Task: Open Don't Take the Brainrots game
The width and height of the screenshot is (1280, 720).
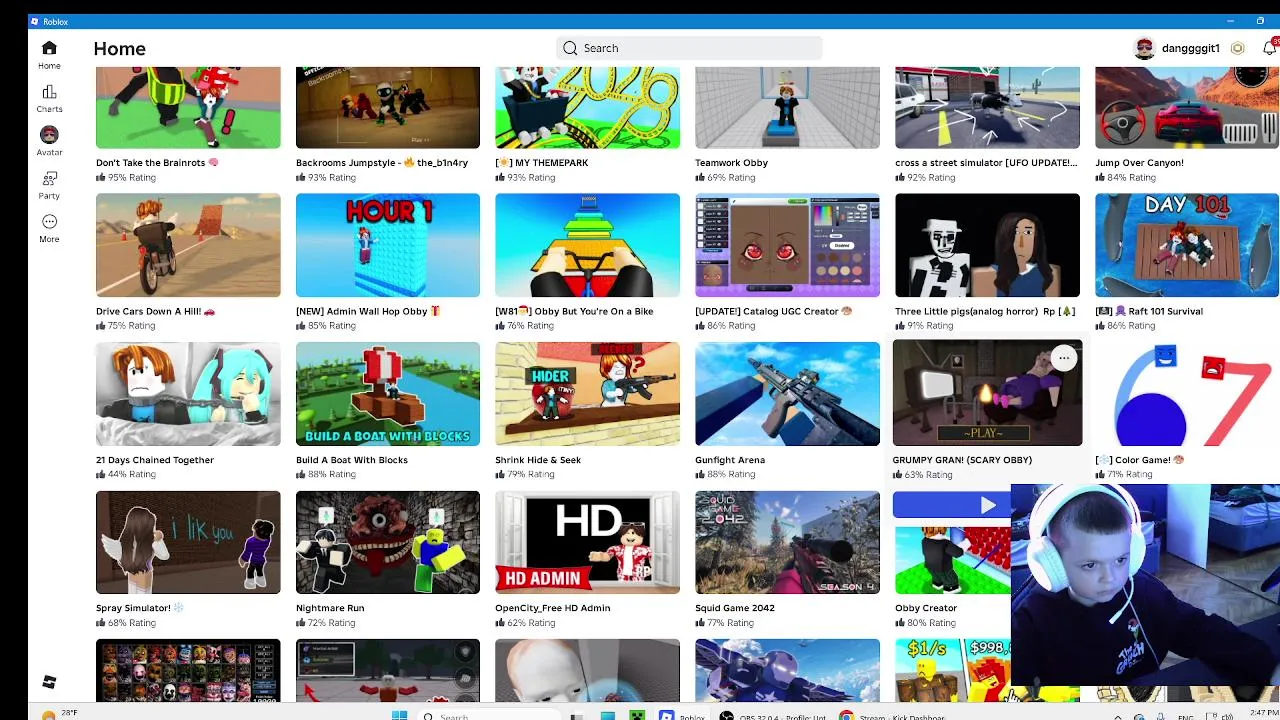Action: point(188,107)
